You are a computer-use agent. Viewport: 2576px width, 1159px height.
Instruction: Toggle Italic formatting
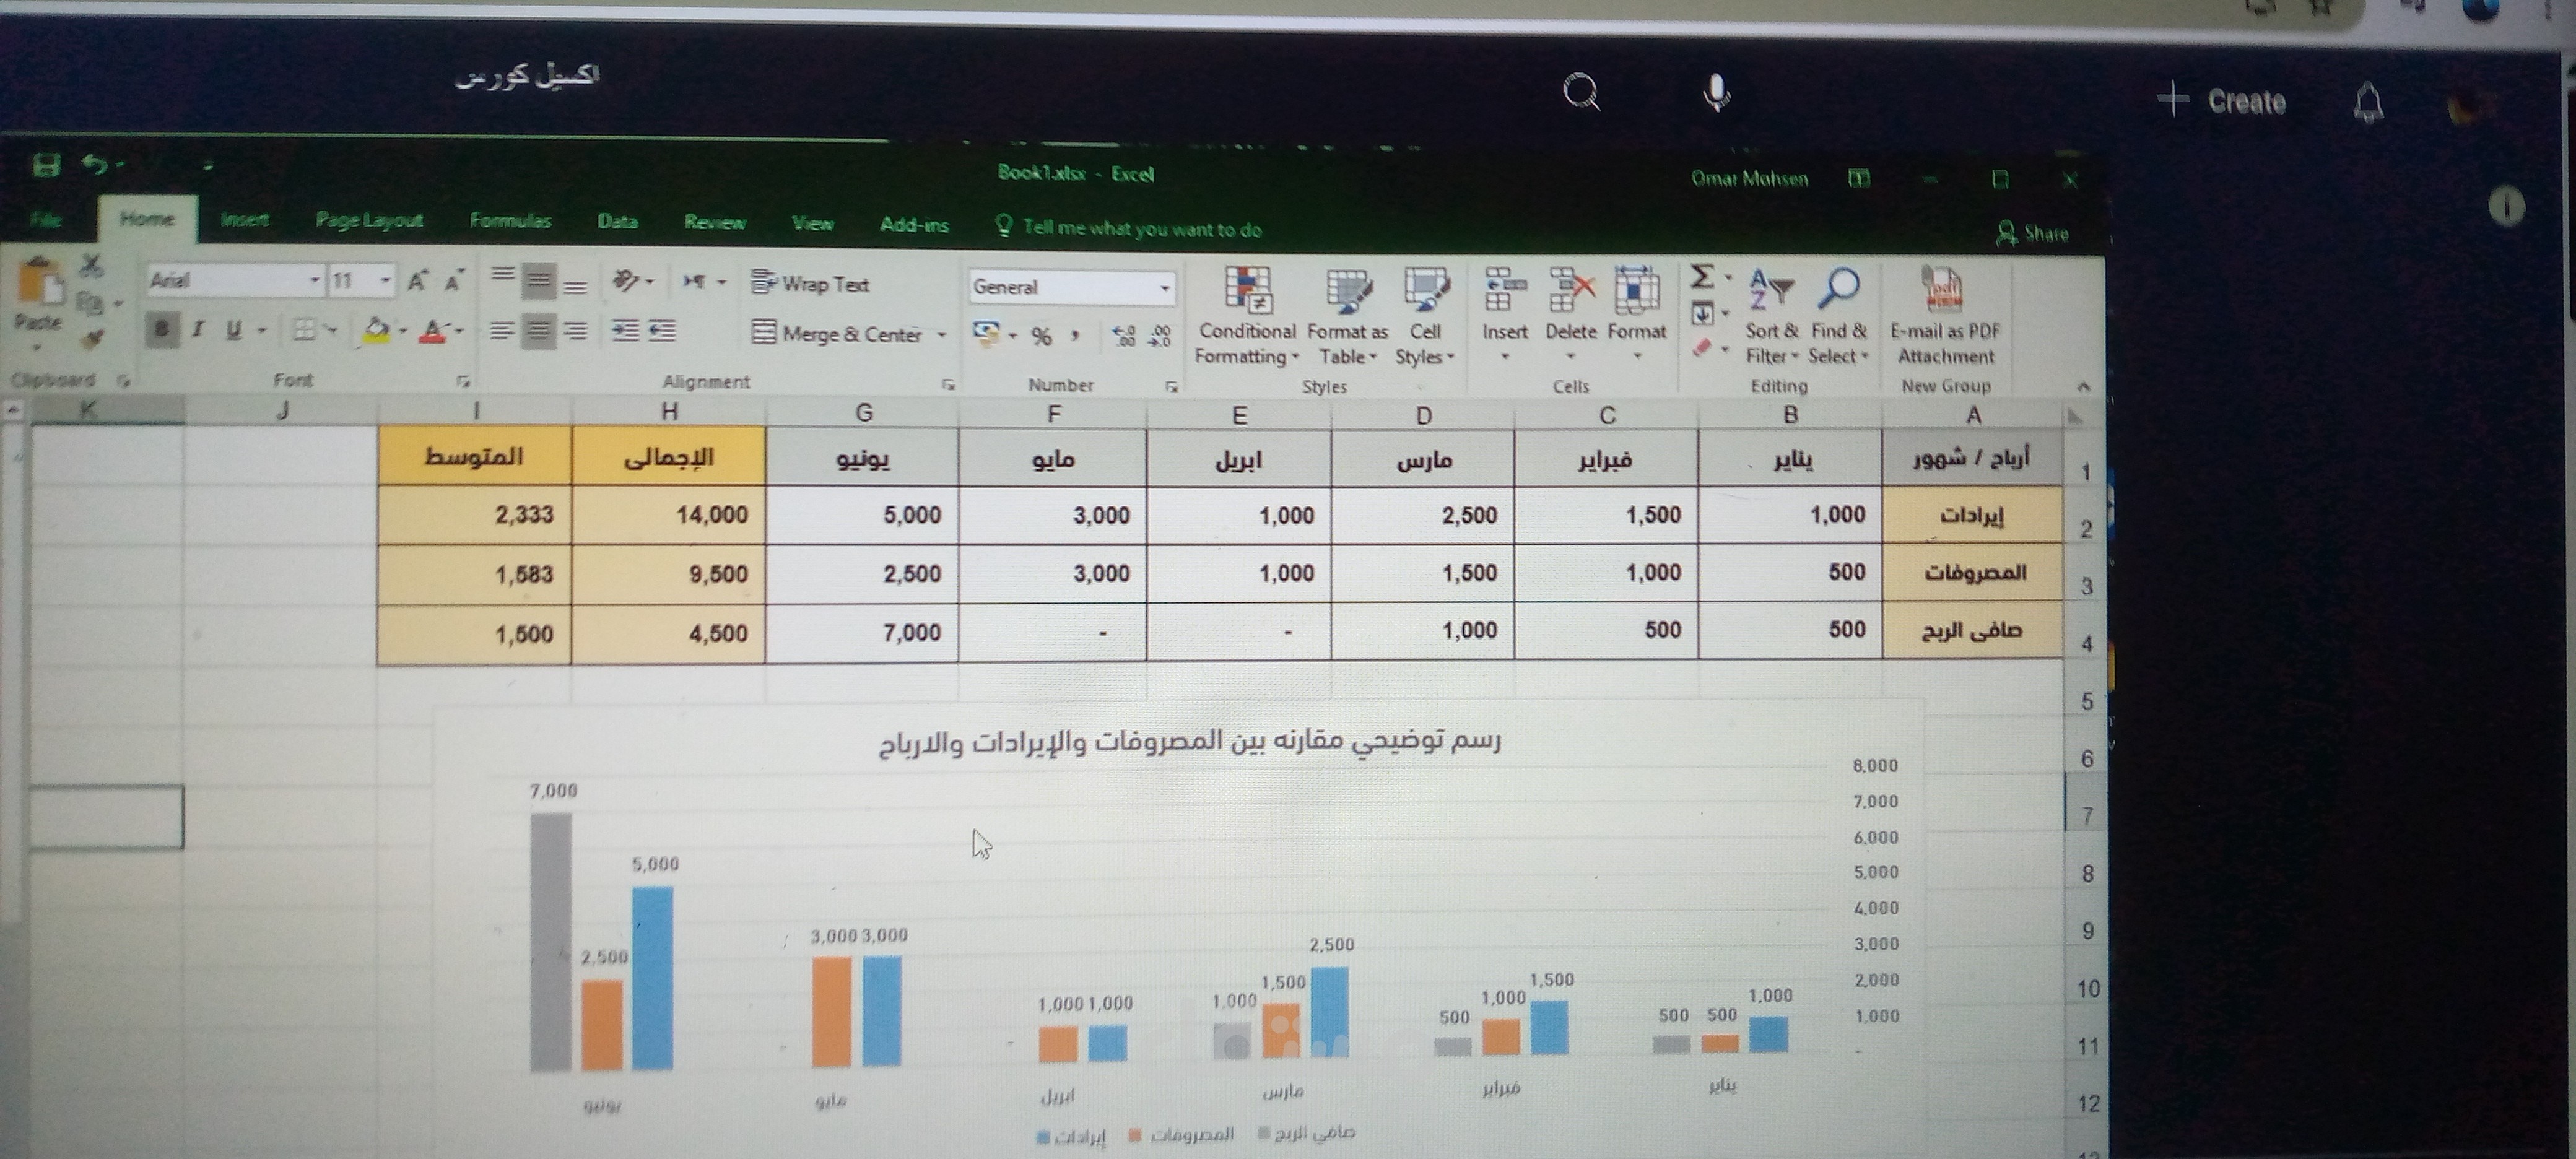(198, 329)
